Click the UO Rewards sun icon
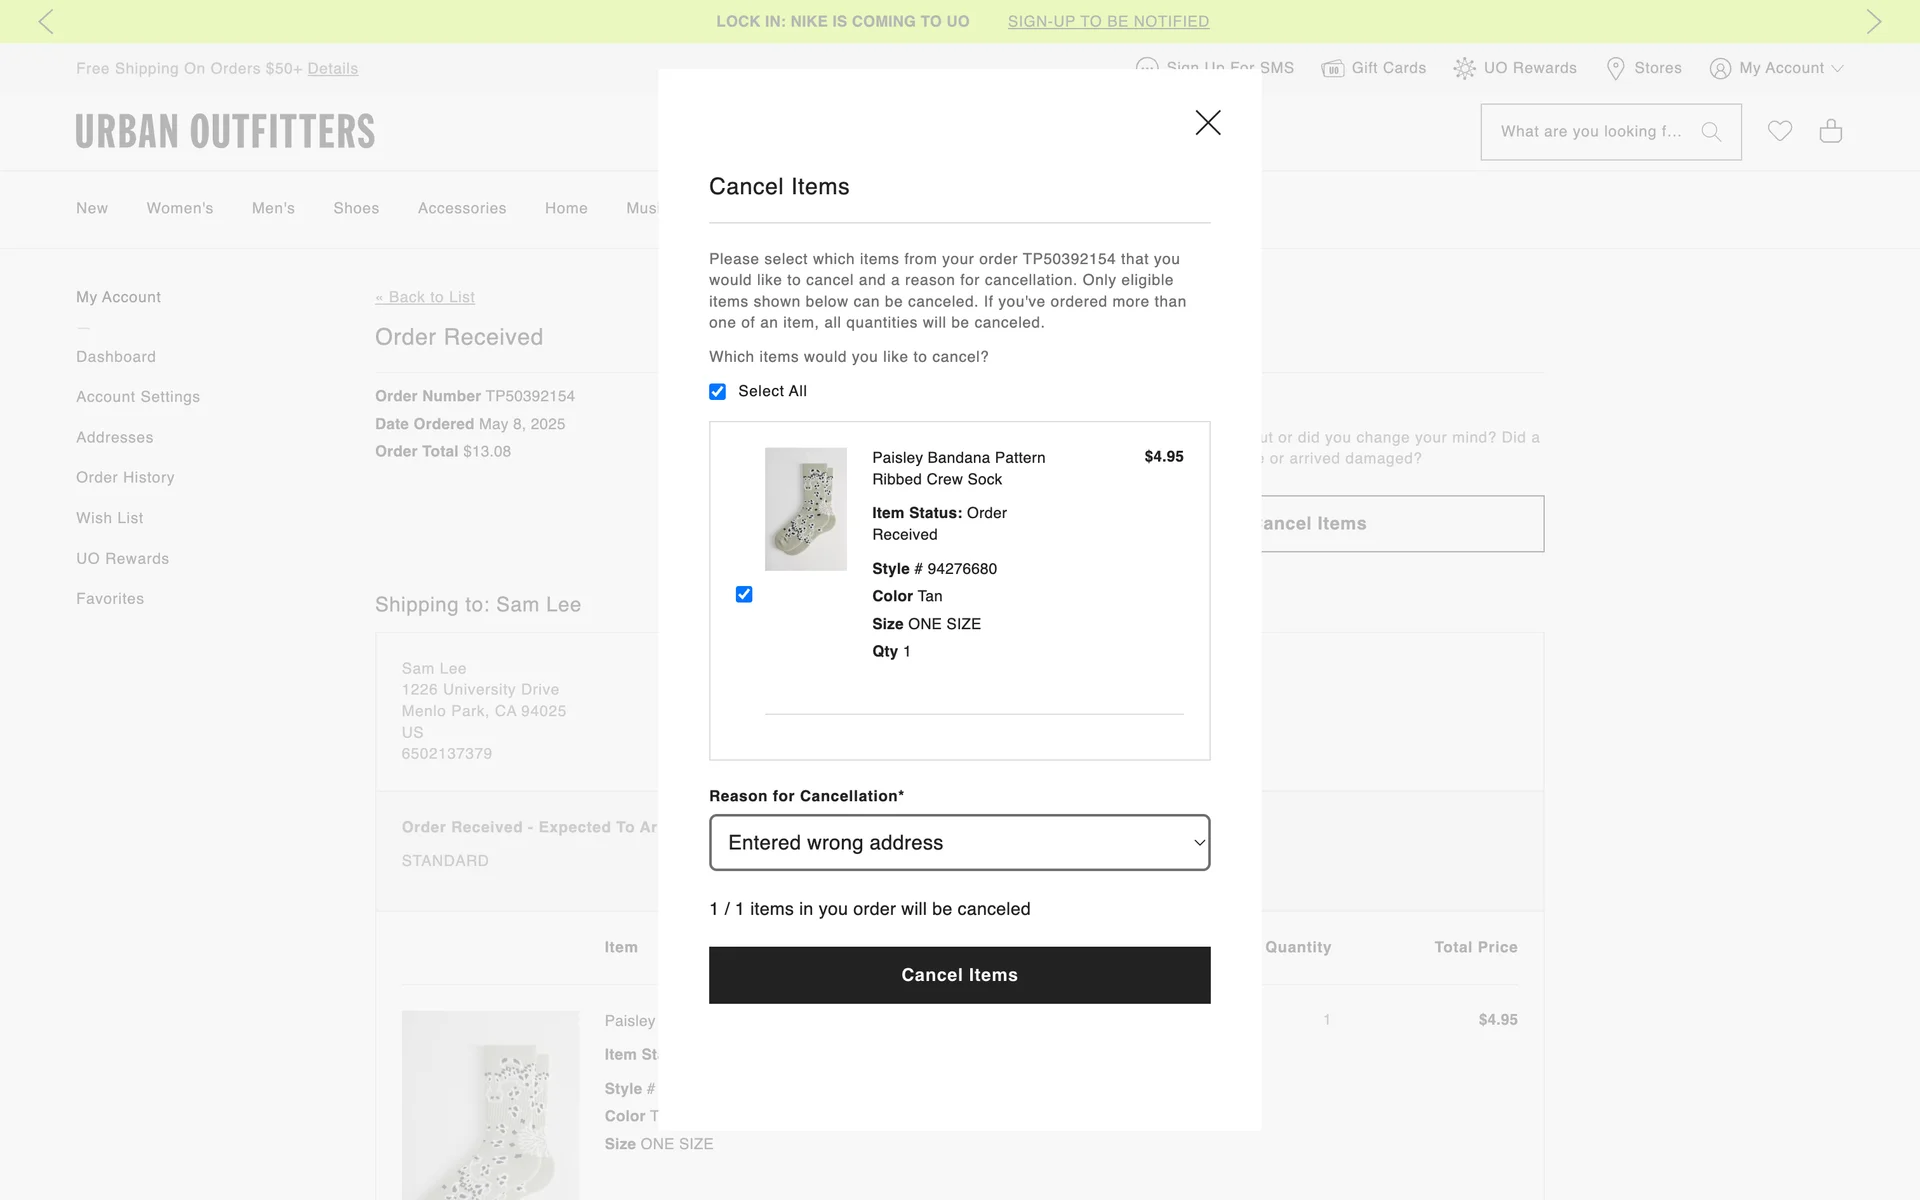The height and width of the screenshot is (1200, 1920). (1464, 68)
